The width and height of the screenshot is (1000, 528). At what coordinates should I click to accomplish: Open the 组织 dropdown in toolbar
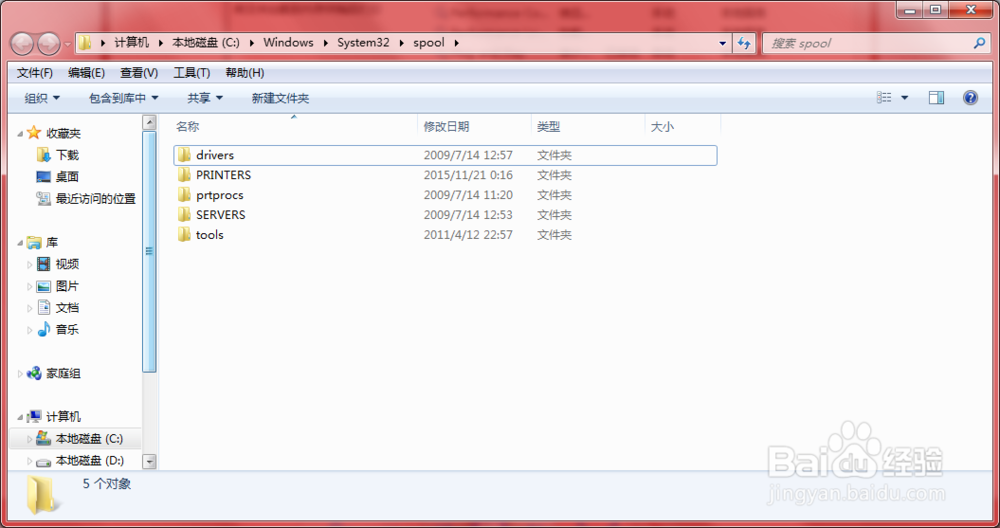coord(42,98)
